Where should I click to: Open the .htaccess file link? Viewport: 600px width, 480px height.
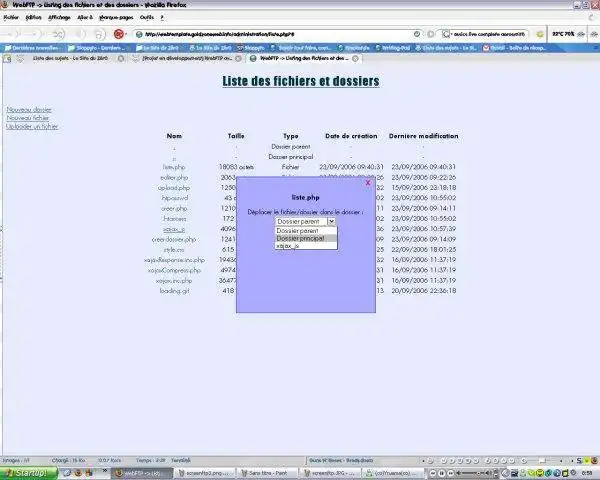(x=174, y=219)
